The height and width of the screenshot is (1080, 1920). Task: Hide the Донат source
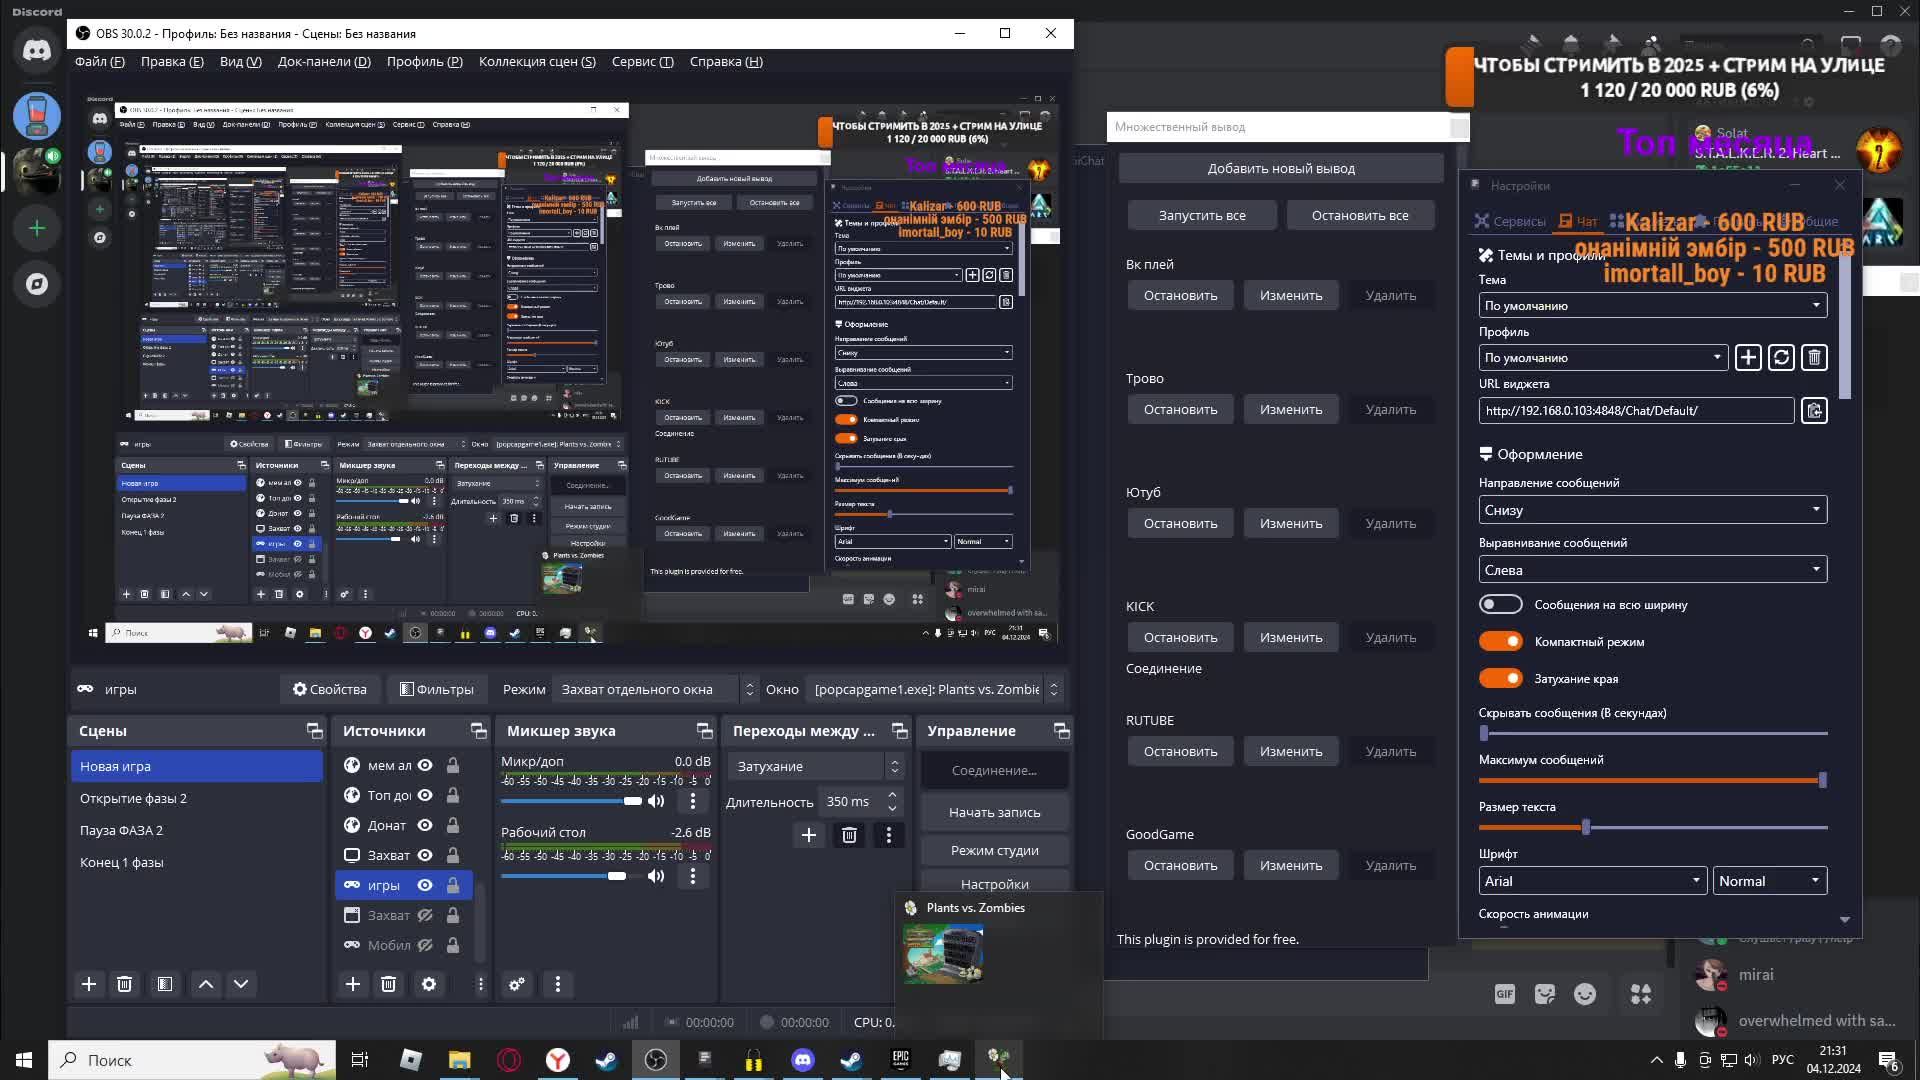pyautogui.click(x=425, y=825)
